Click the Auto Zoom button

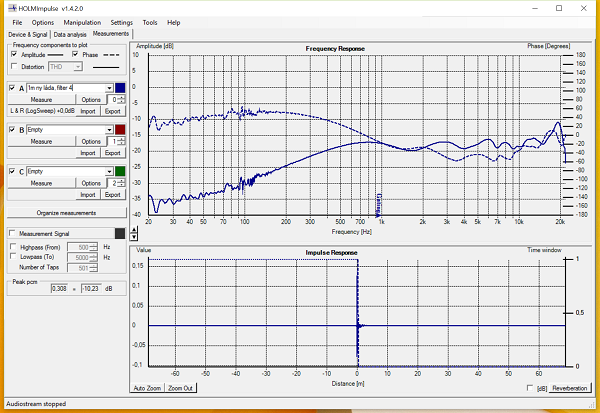pyautogui.click(x=147, y=388)
